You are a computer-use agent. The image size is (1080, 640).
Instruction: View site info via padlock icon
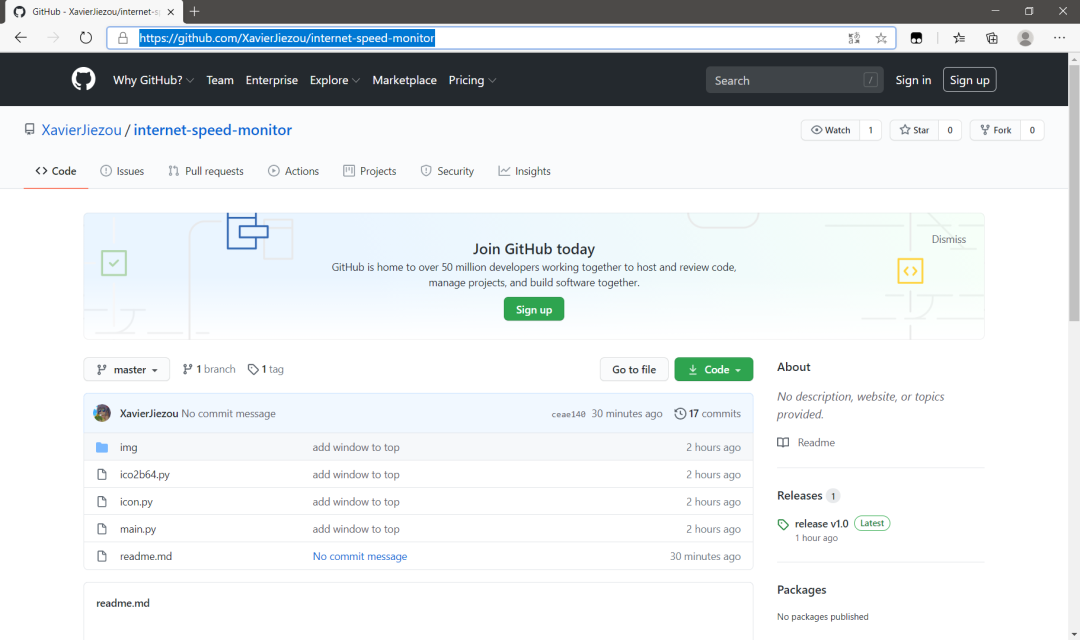point(123,38)
